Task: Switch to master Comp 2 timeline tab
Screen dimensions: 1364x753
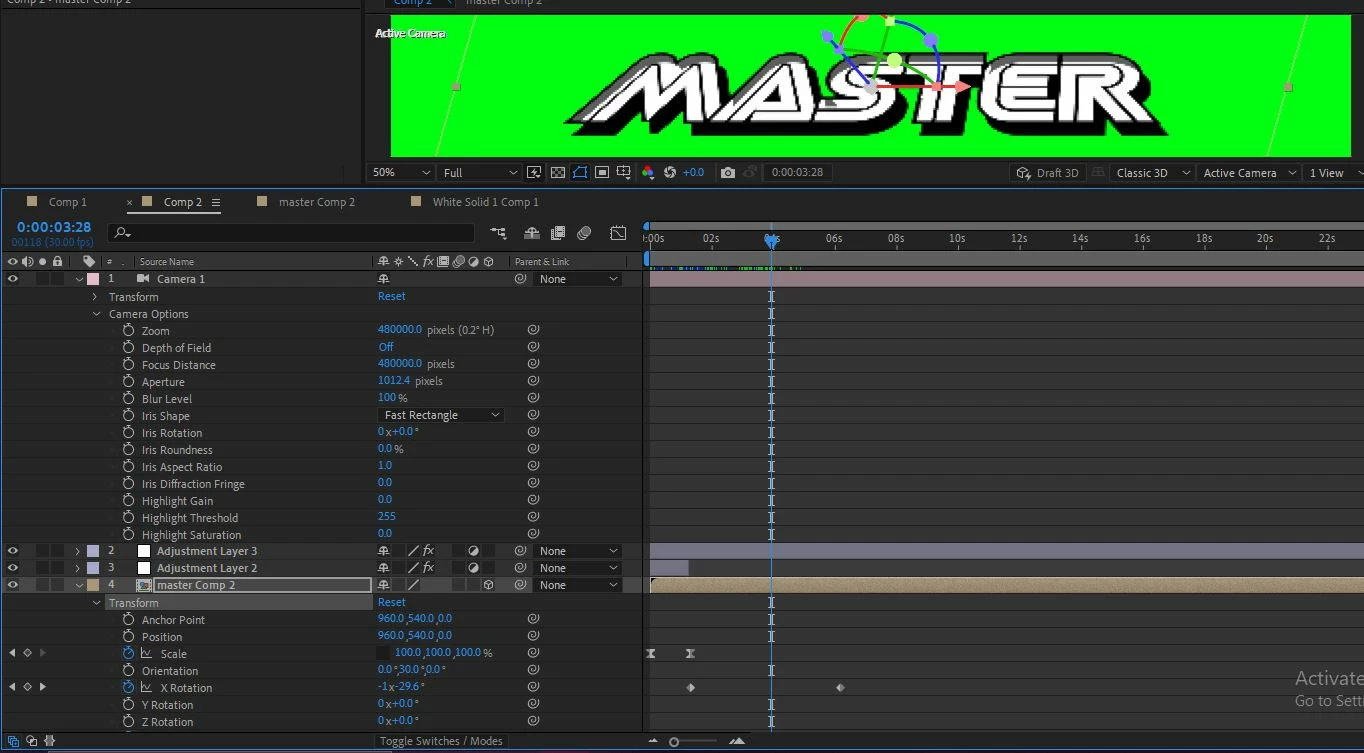Action: tap(316, 202)
